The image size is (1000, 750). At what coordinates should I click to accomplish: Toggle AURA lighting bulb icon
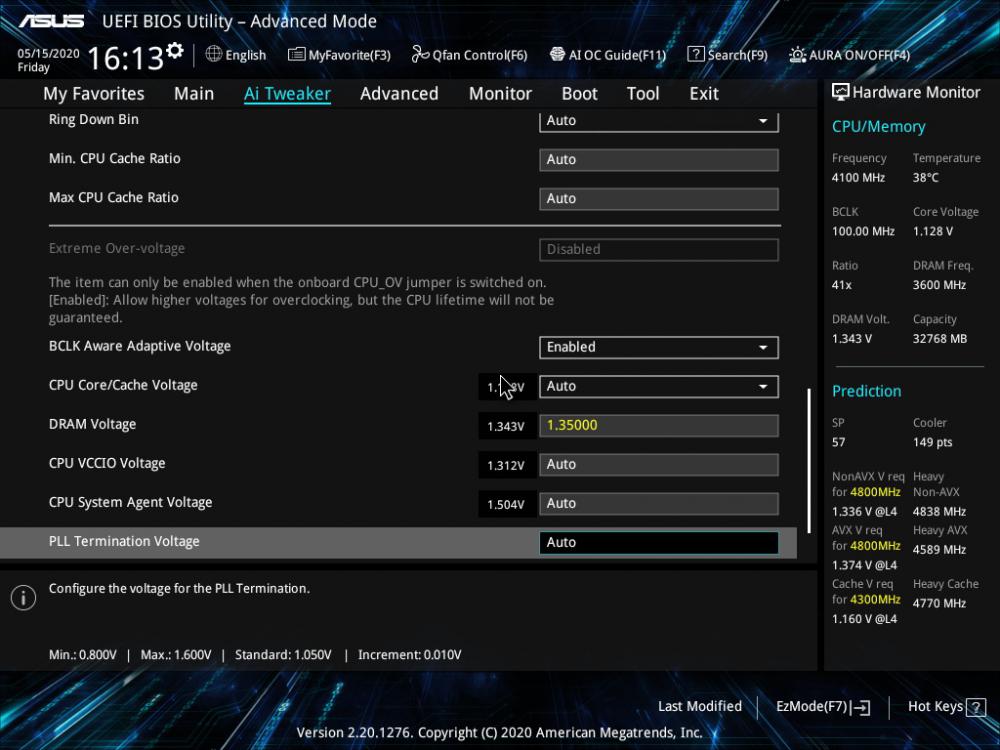tap(797, 55)
